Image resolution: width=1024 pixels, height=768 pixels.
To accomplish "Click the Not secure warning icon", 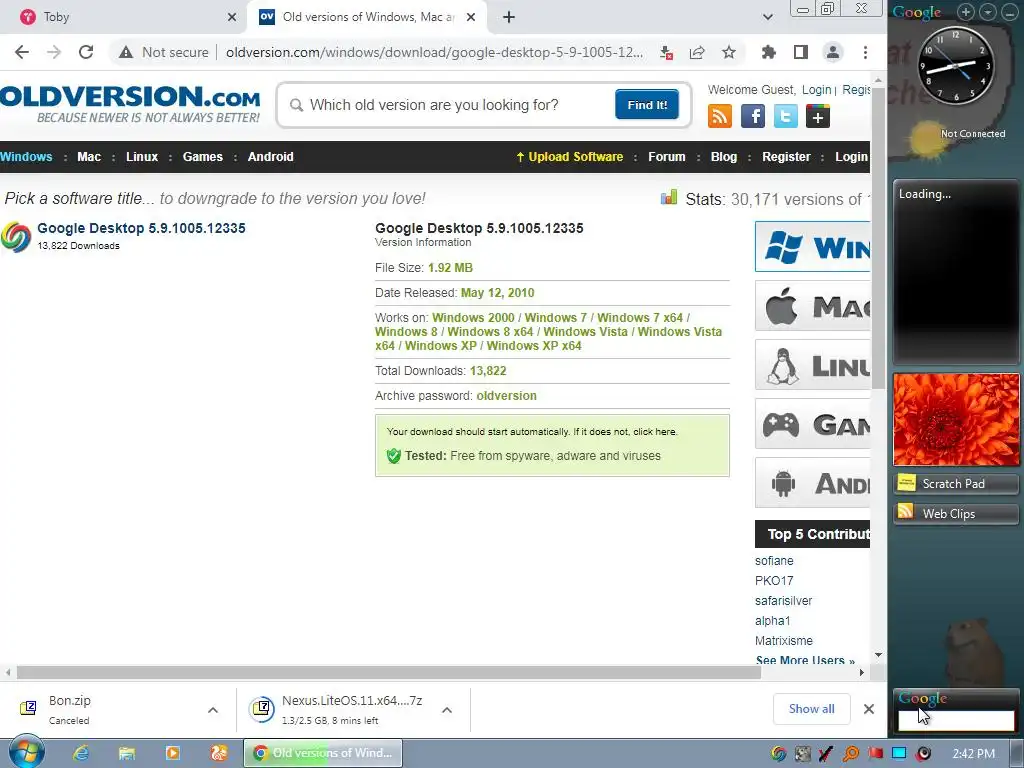I will point(125,52).
